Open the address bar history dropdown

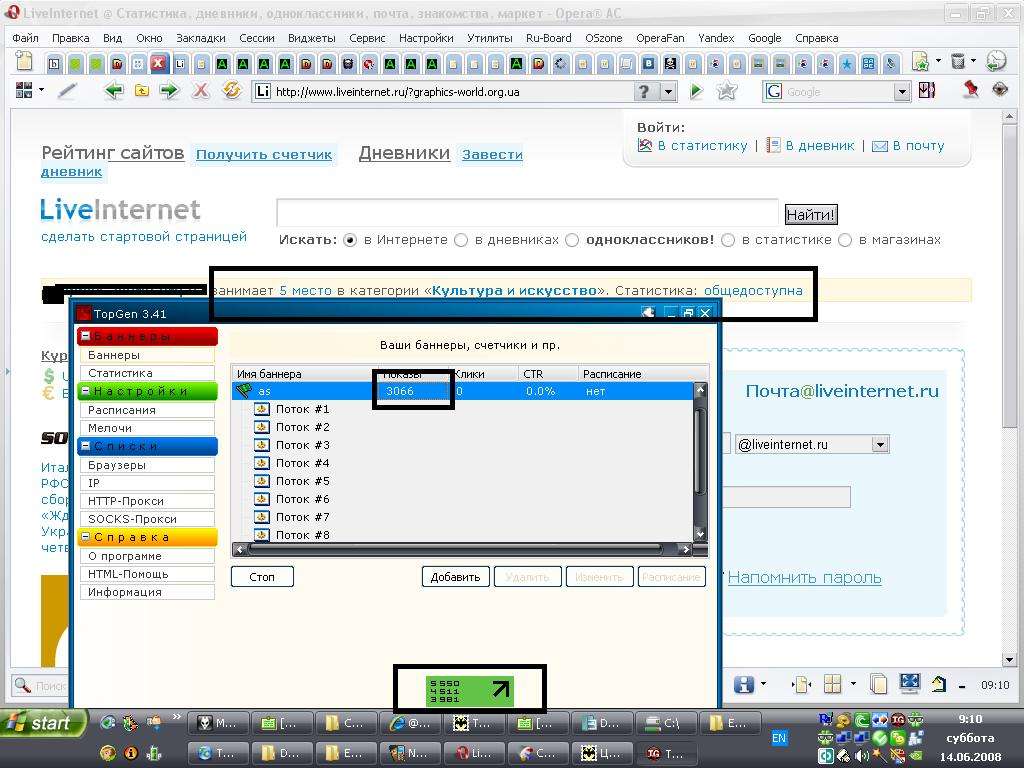click(668, 92)
